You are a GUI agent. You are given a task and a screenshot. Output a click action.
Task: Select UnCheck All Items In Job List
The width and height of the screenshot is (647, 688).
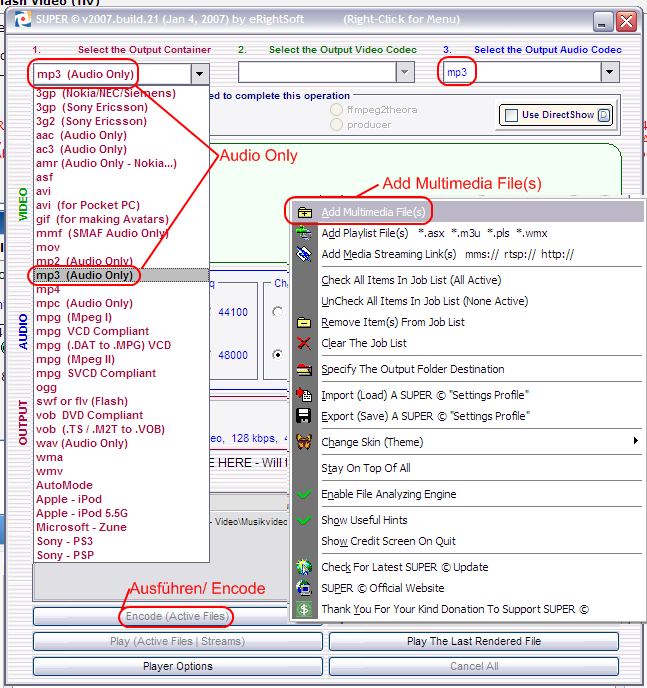tap(468, 301)
